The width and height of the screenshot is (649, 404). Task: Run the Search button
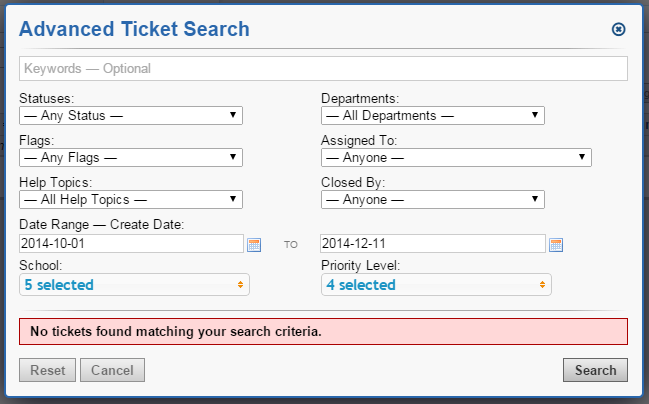point(595,370)
